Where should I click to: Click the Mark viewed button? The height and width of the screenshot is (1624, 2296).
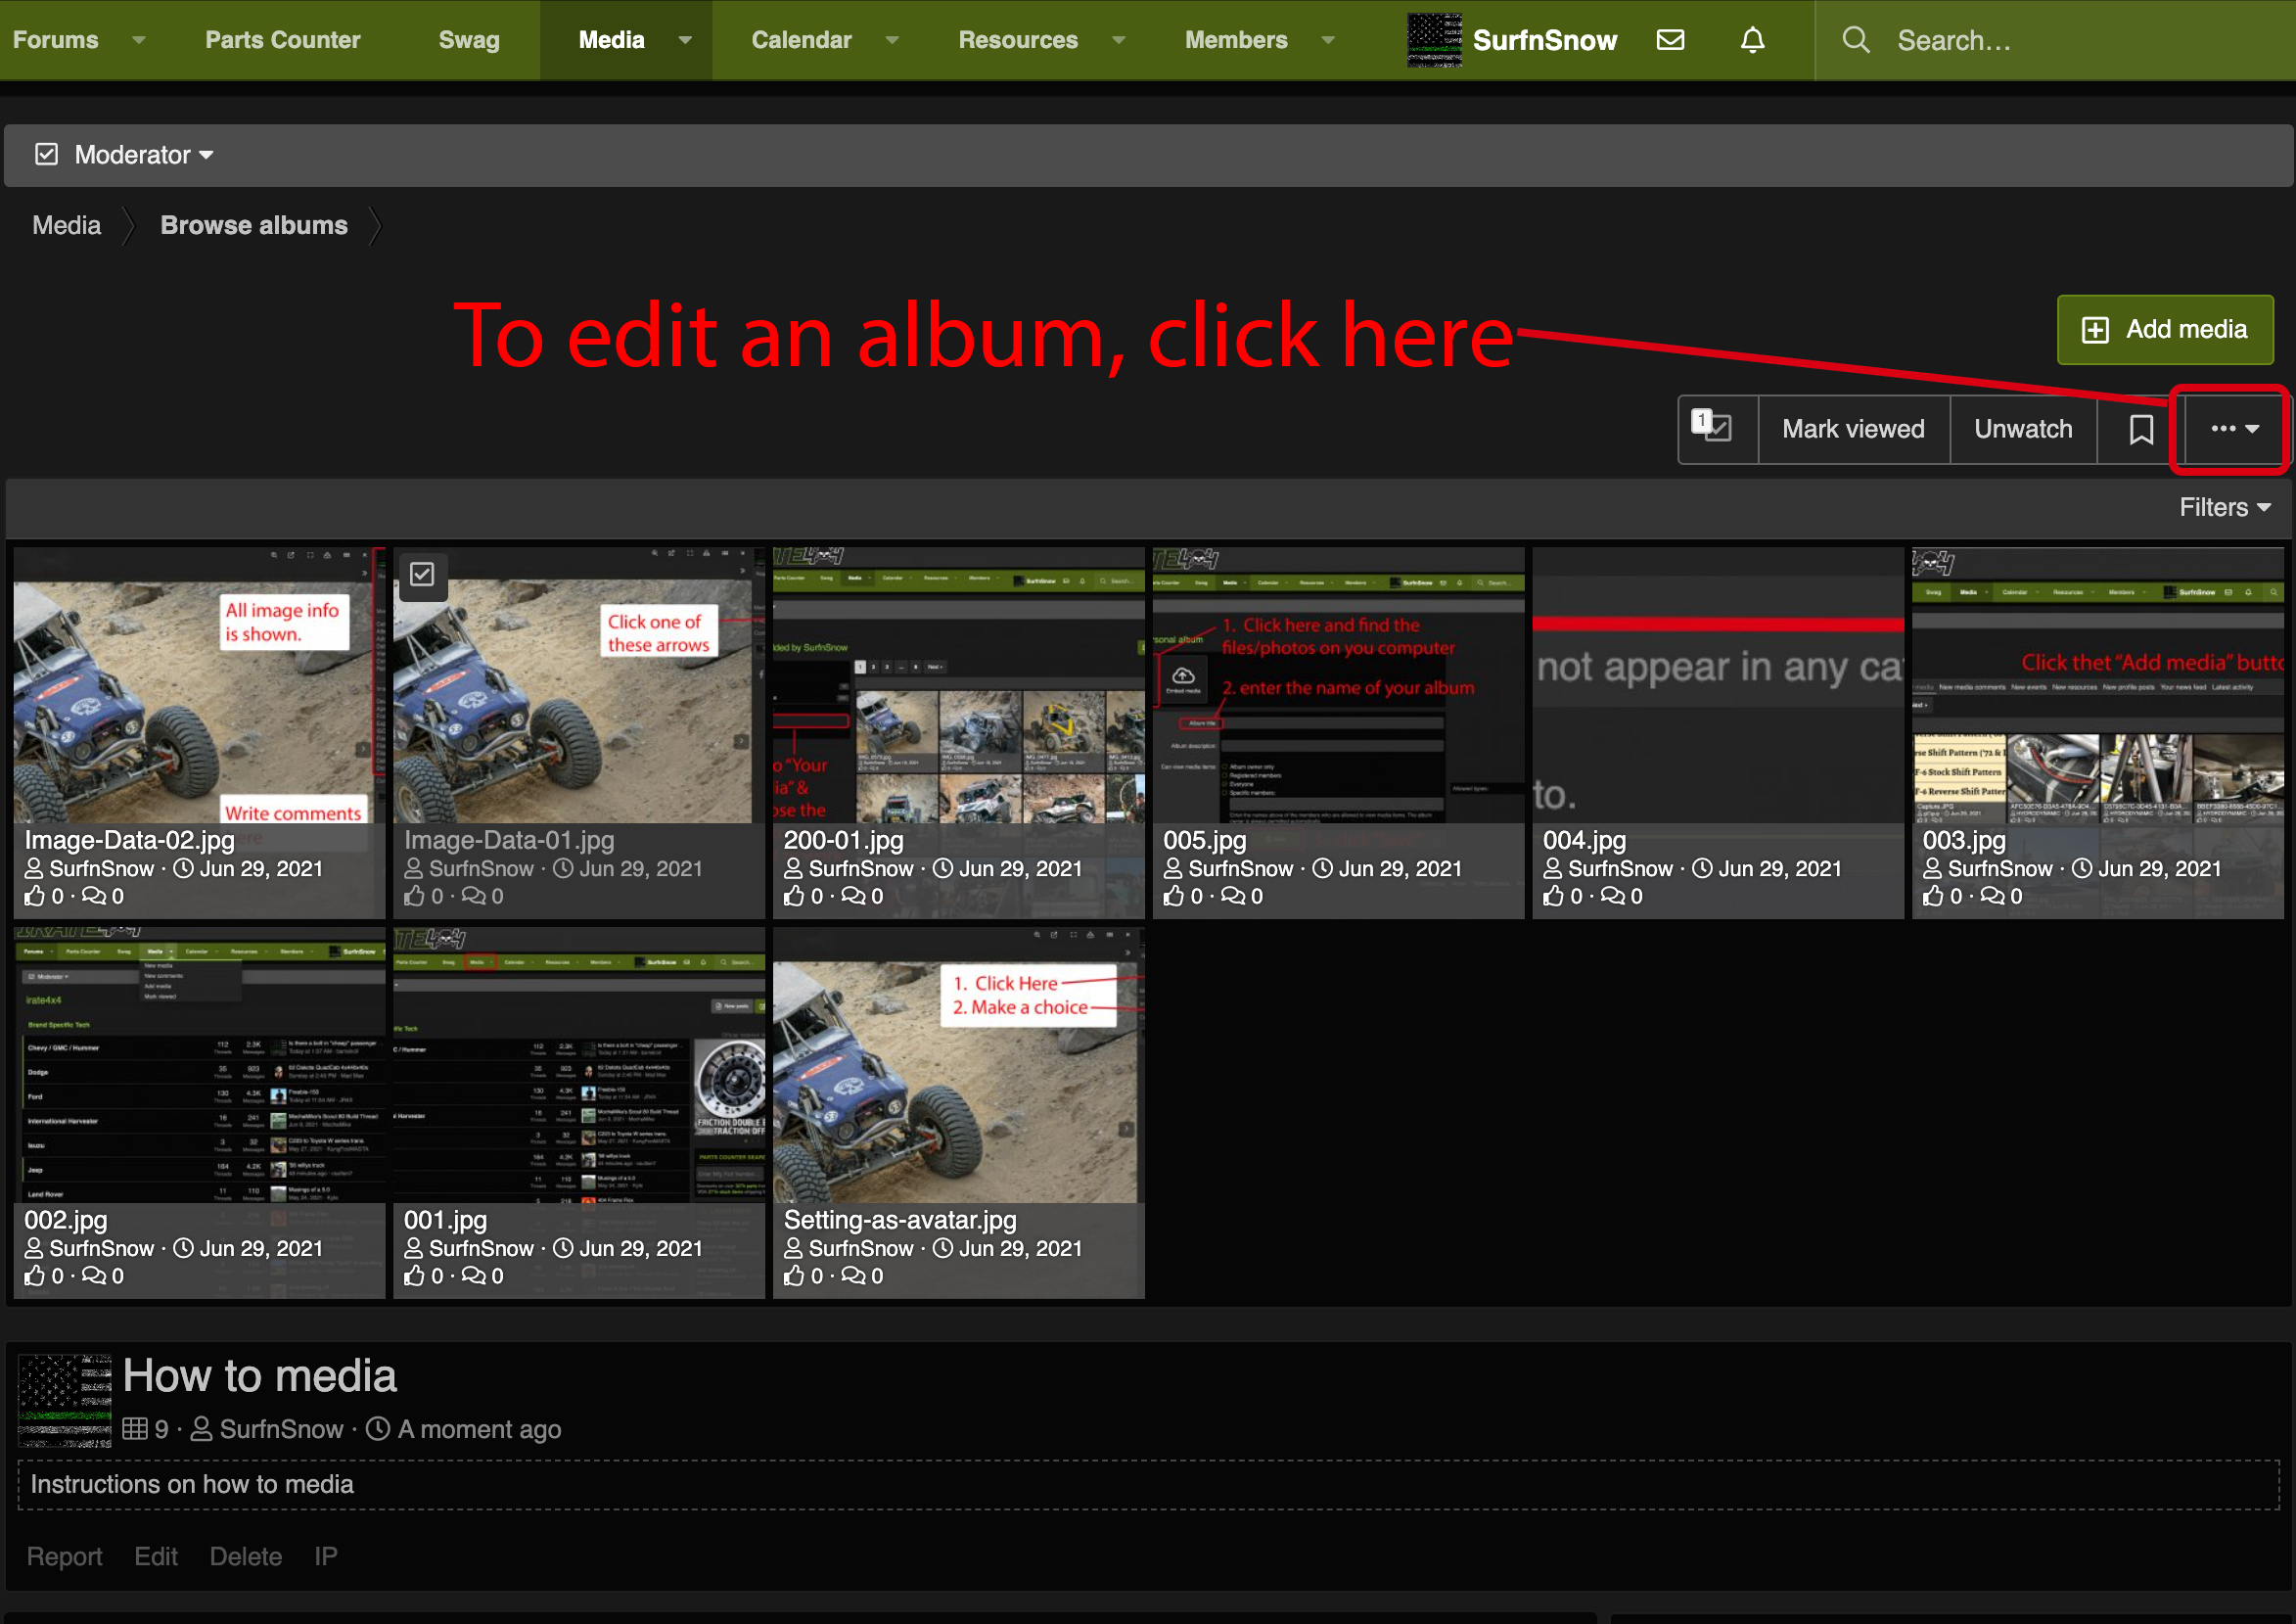(x=1853, y=429)
